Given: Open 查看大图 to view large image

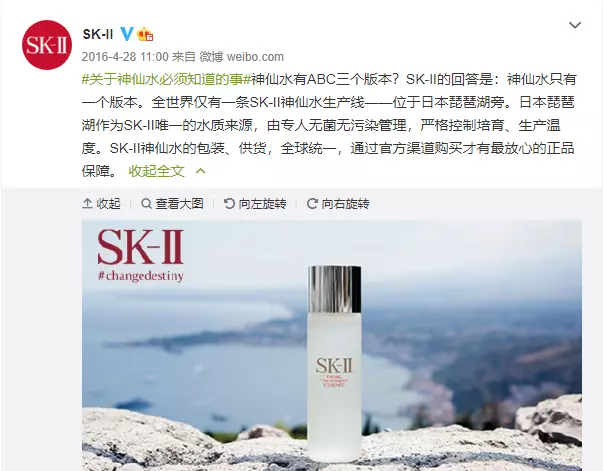Looking at the screenshot, I should 179,203.
